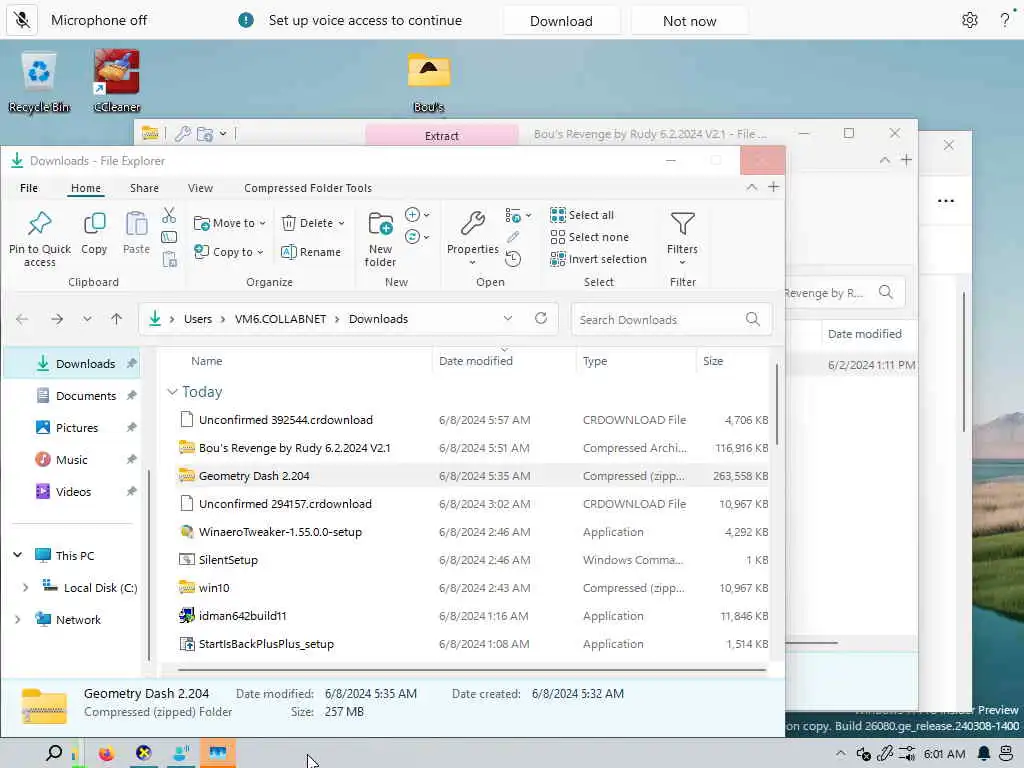Viewport: 1024px width, 768px height.
Task: Select Videos in Quick access
Action: [73, 492]
